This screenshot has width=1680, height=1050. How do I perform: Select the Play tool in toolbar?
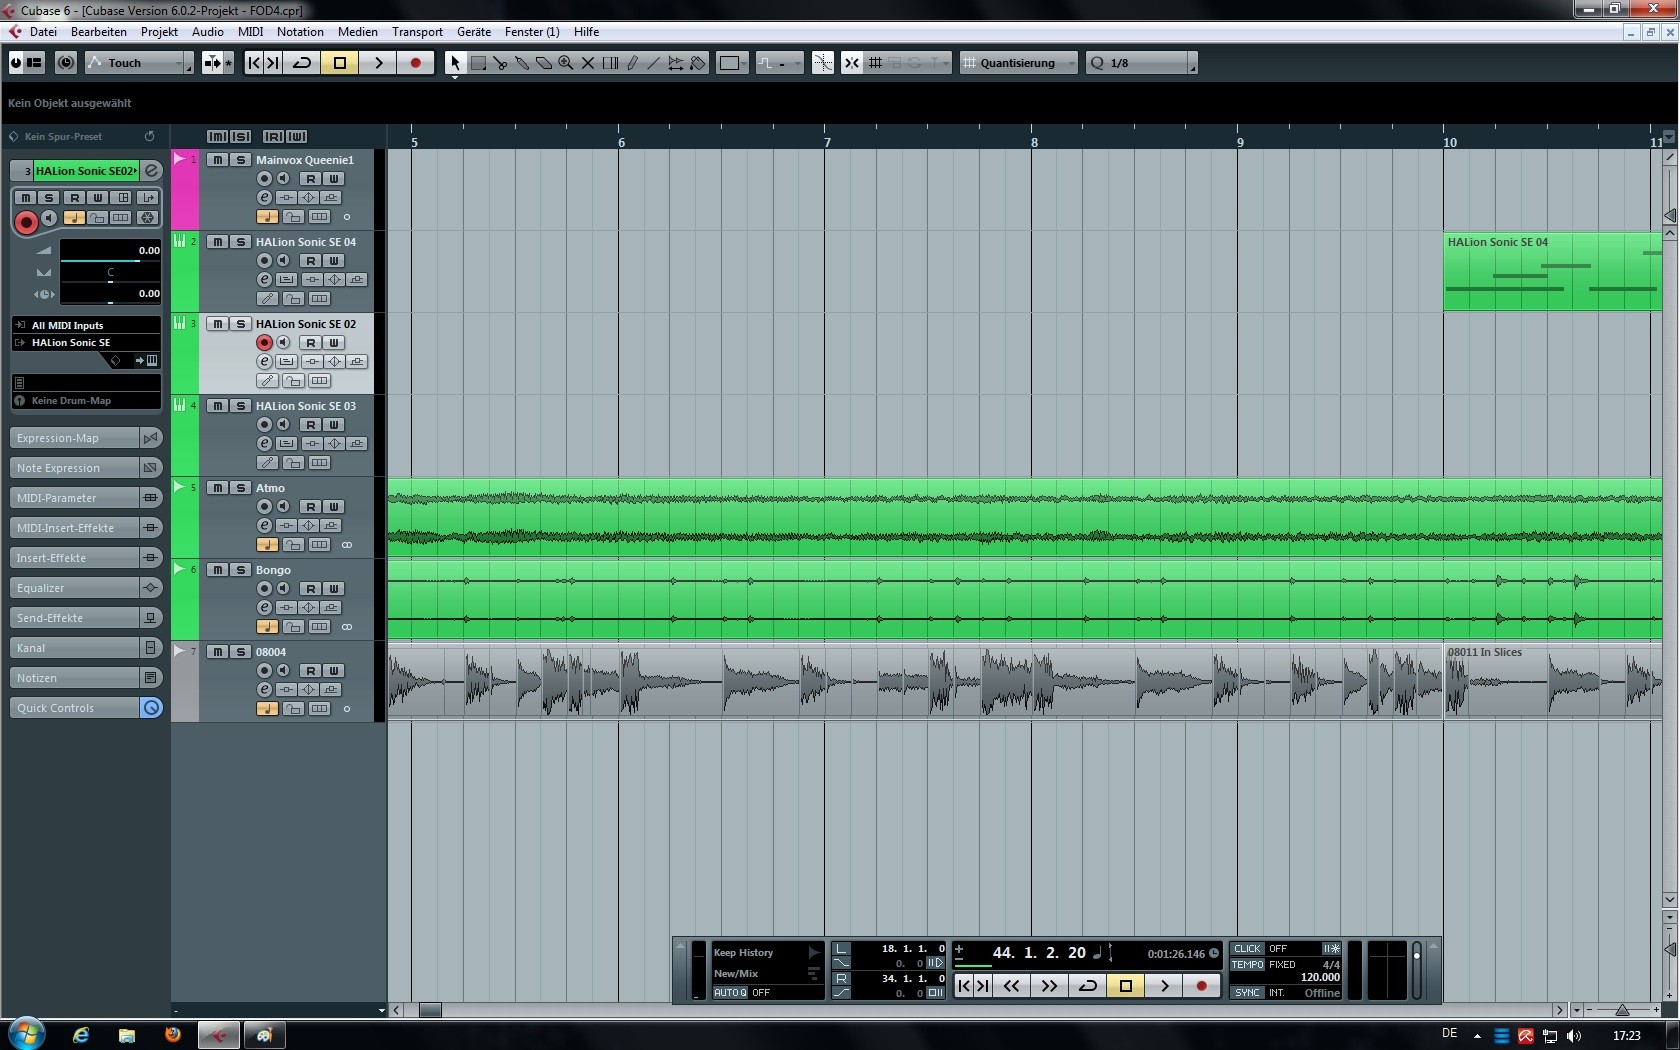[676, 63]
